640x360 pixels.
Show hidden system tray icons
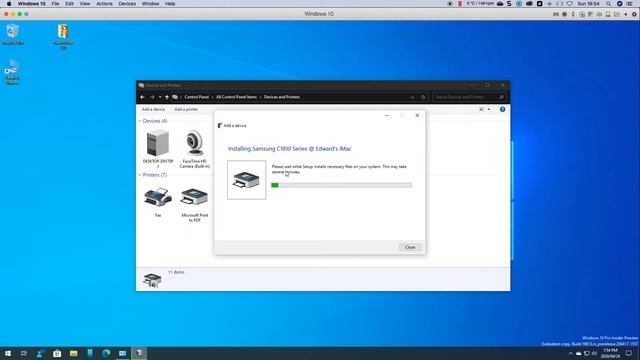point(571,353)
